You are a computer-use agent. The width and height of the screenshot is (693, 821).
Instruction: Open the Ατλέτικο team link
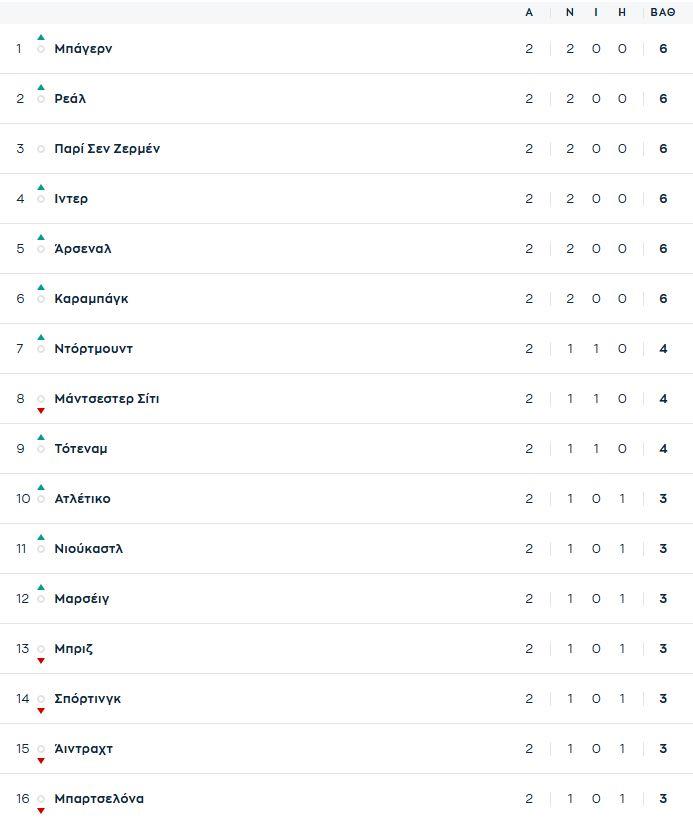click(x=82, y=499)
